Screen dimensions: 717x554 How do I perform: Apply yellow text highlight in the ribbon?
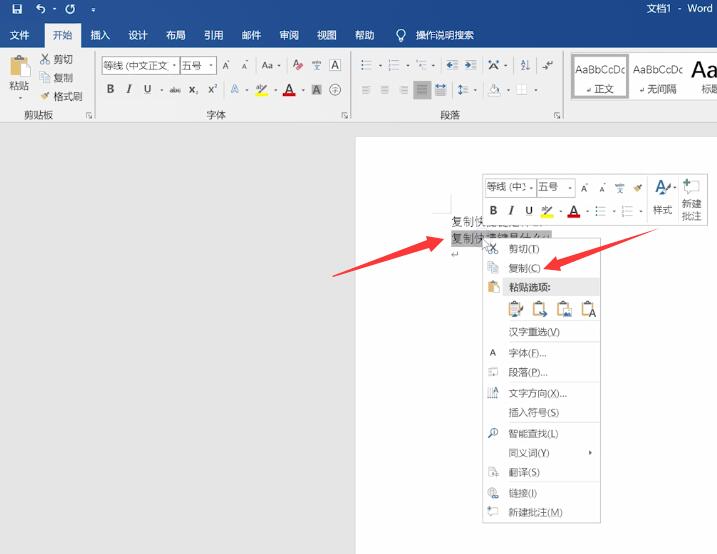coord(262,90)
